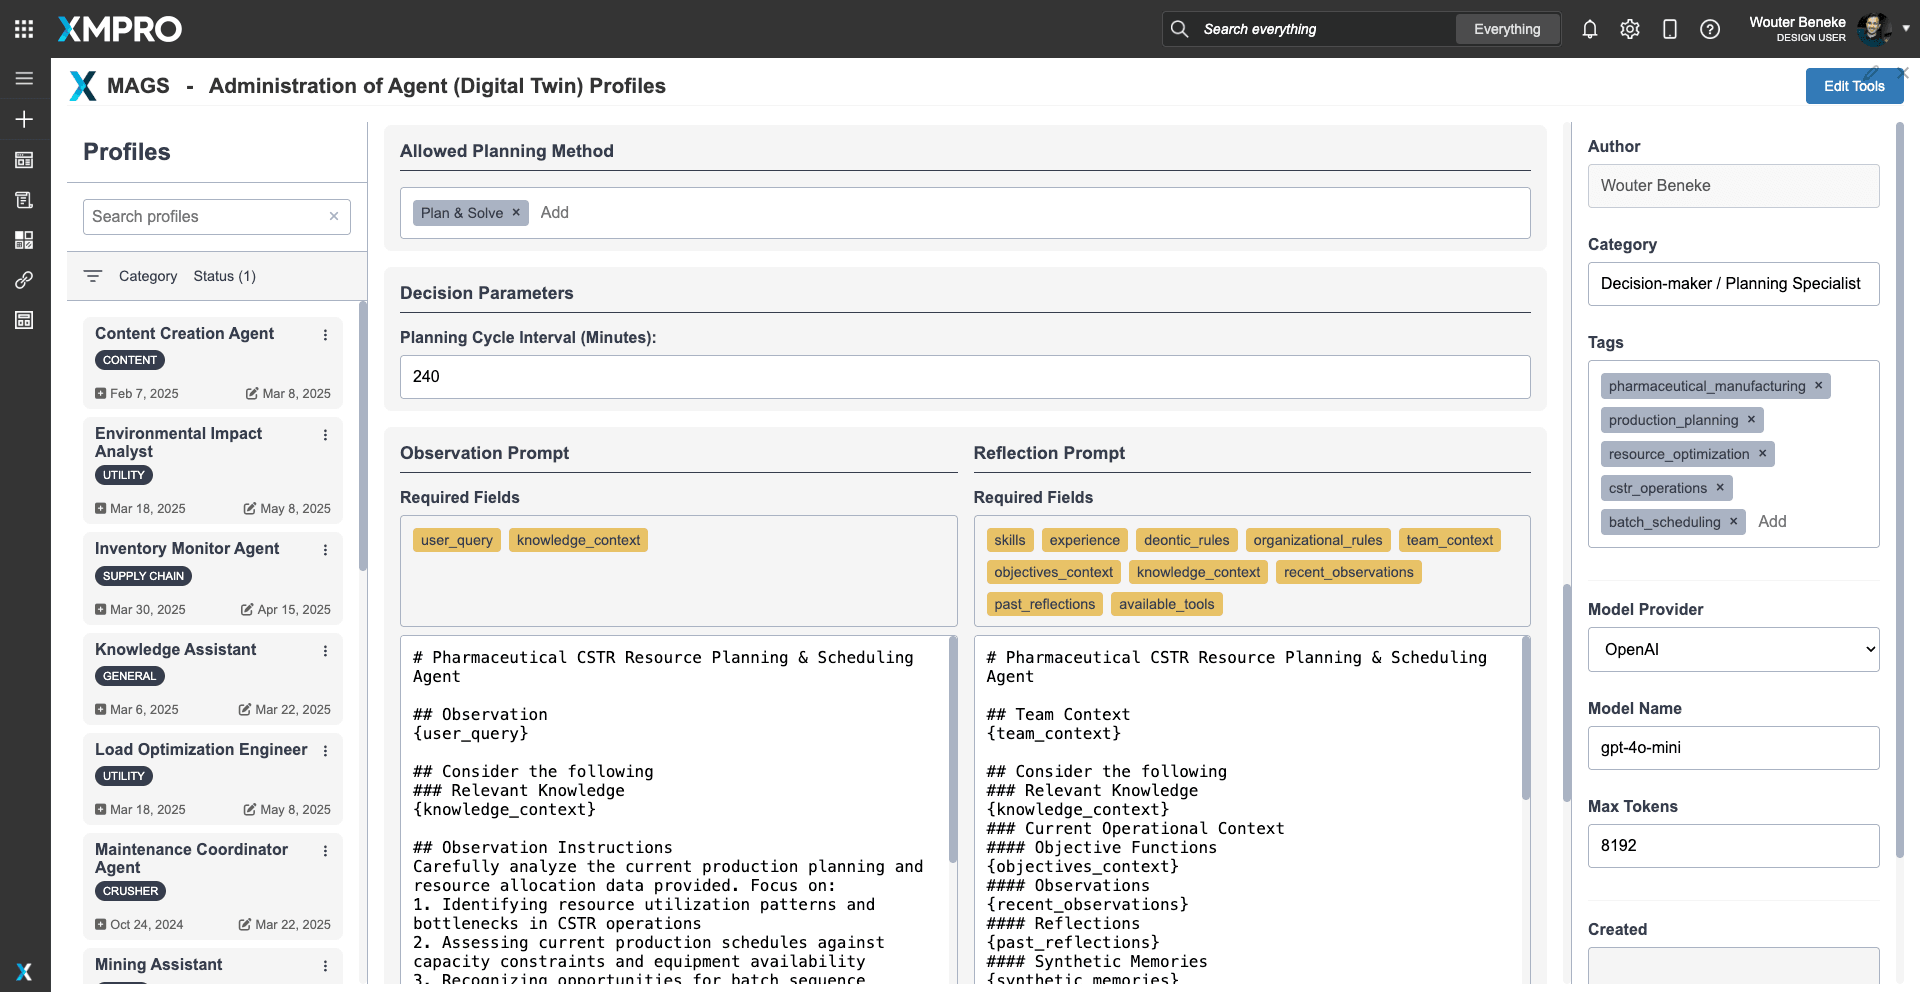Click the plus icon in left sidebar
Viewport: 1920px width, 992px height.
24,119
